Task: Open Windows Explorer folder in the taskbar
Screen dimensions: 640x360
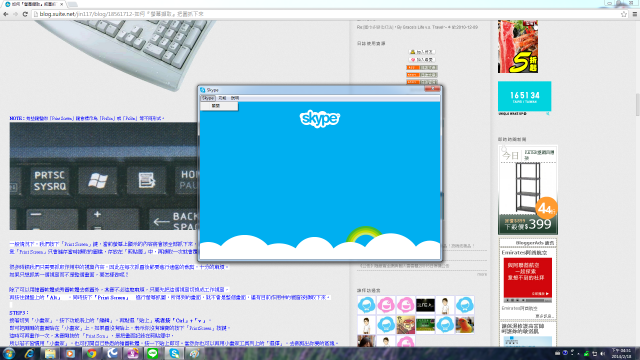Action: click(x=50, y=353)
